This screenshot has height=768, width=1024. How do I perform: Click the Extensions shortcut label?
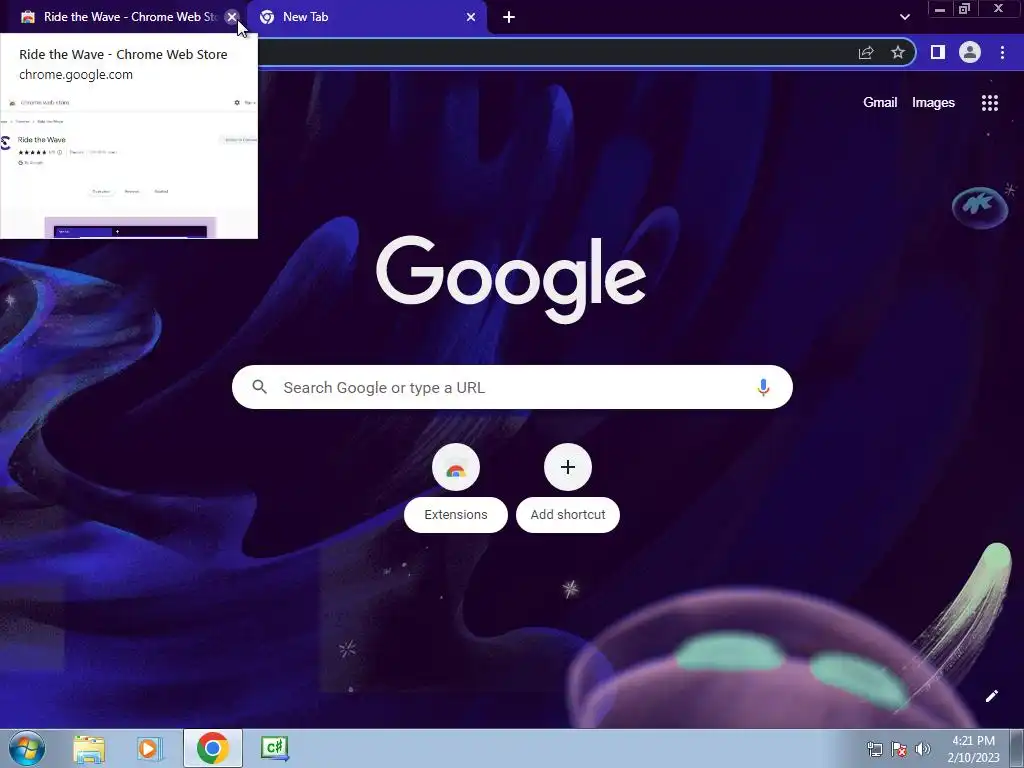456,515
